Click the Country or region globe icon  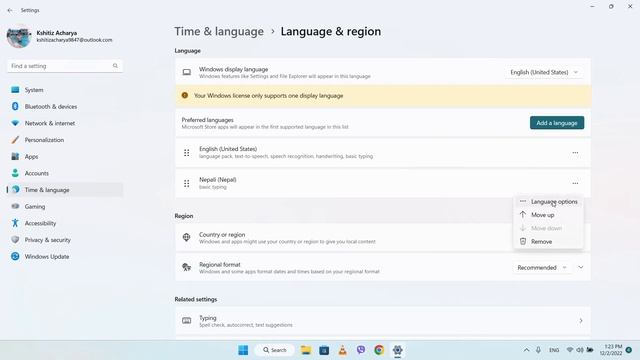(187, 237)
